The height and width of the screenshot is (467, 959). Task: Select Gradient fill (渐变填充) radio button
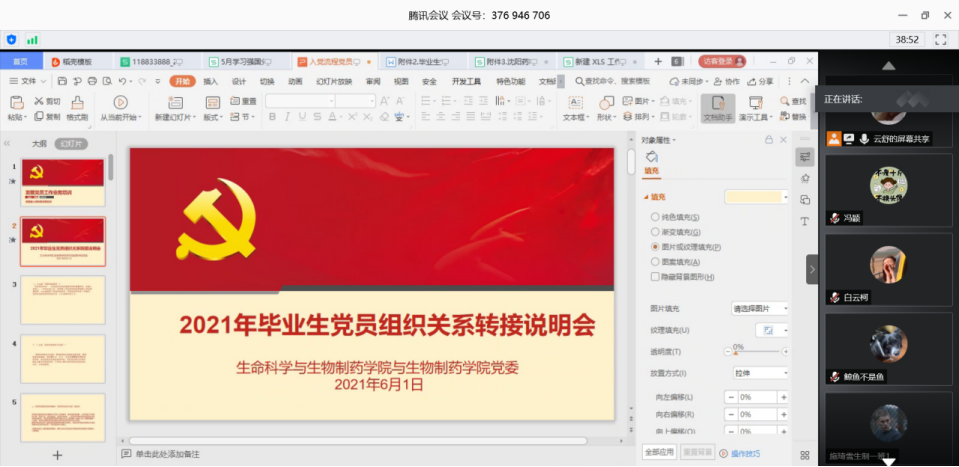click(655, 232)
